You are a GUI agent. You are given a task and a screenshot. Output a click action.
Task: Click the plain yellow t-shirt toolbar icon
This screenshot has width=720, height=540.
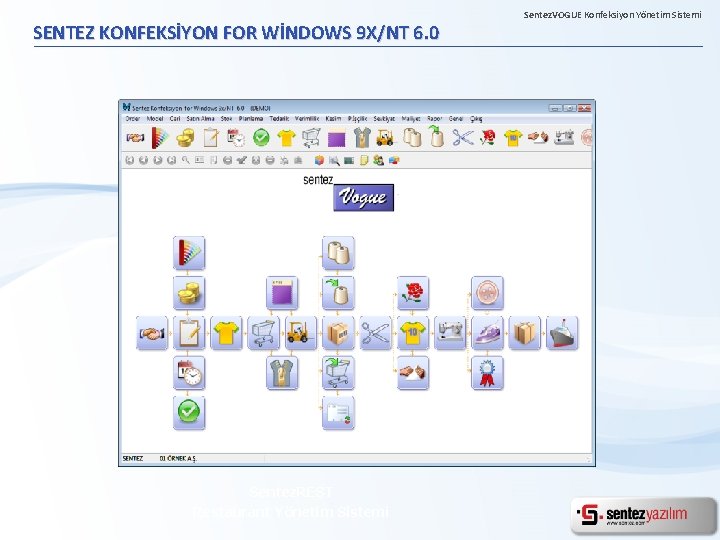point(286,138)
